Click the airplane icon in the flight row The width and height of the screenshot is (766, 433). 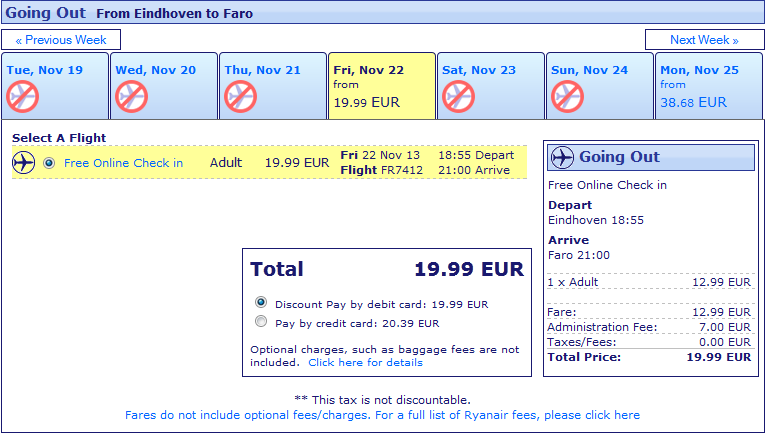(x=23, y=163)
